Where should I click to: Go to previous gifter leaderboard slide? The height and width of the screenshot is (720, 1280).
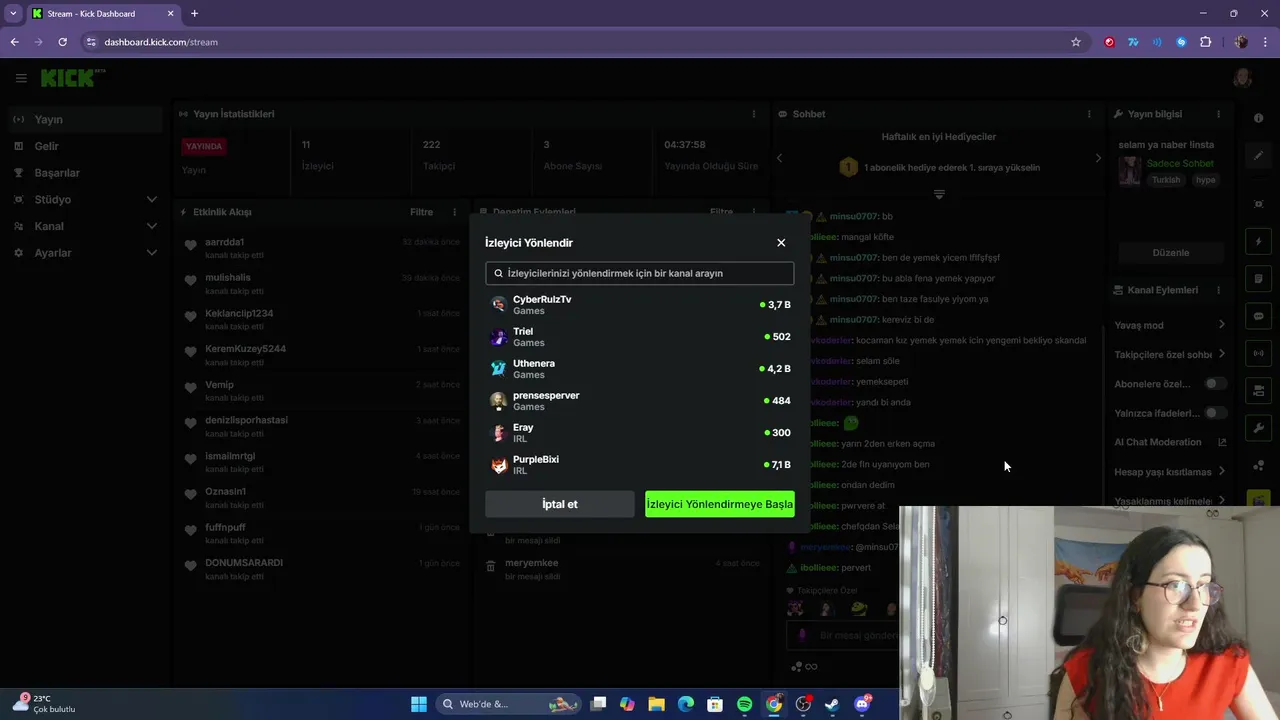click(780, 158)
